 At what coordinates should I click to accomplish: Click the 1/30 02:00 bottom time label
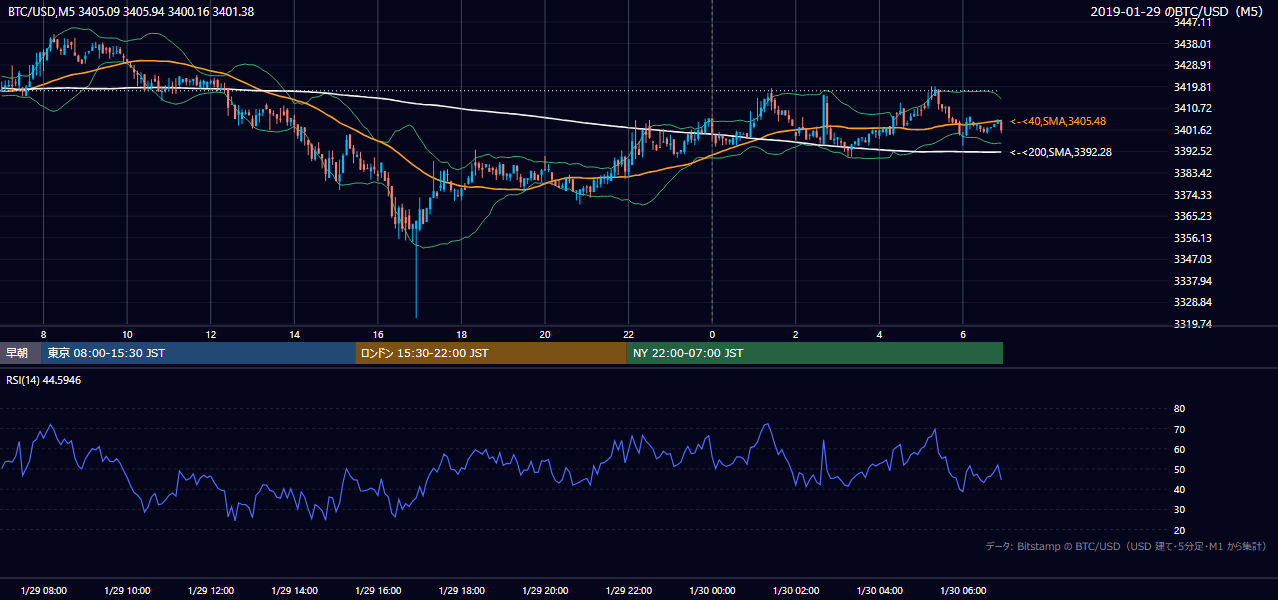tap(795, 591)
